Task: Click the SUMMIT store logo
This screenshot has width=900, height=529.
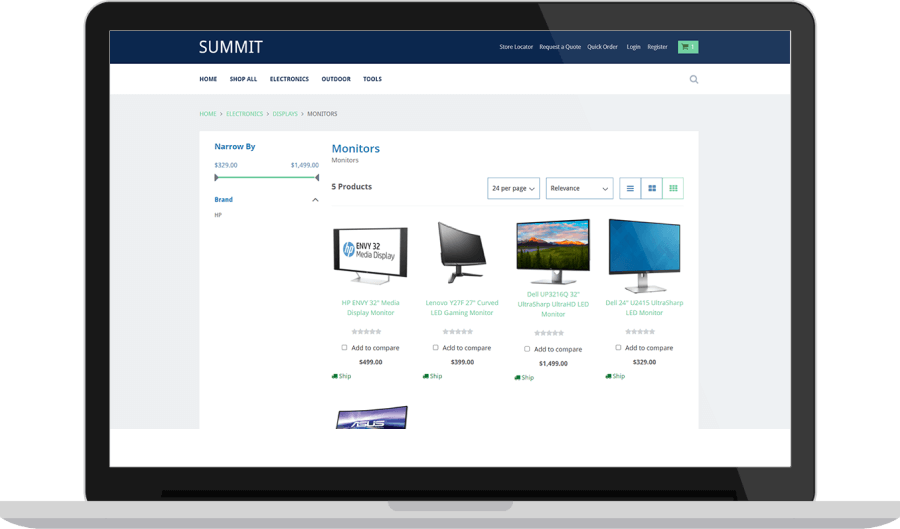Action: [x=230, y=47]
